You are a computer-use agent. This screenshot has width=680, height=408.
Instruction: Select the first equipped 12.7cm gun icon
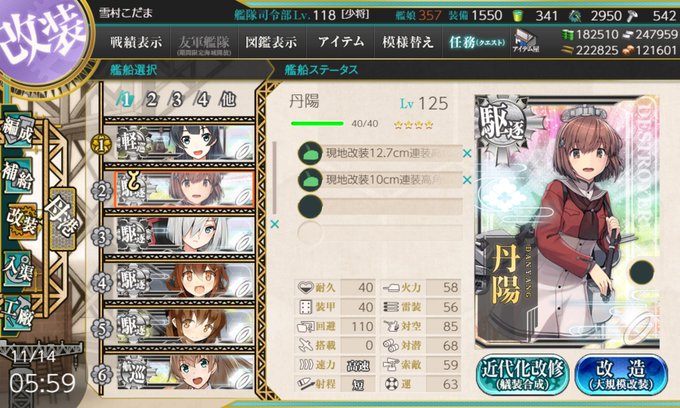(x=310, y=153)
